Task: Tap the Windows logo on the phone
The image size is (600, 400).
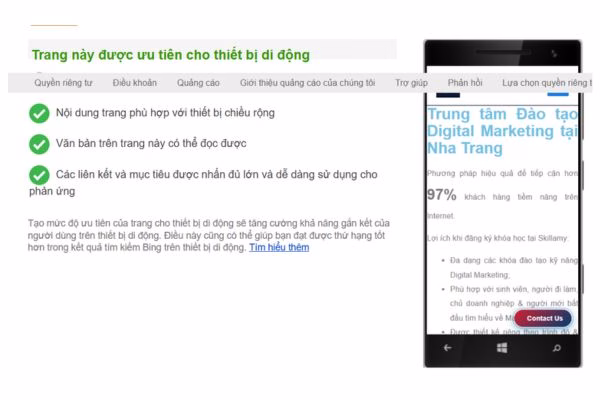Action: (502, 348)
